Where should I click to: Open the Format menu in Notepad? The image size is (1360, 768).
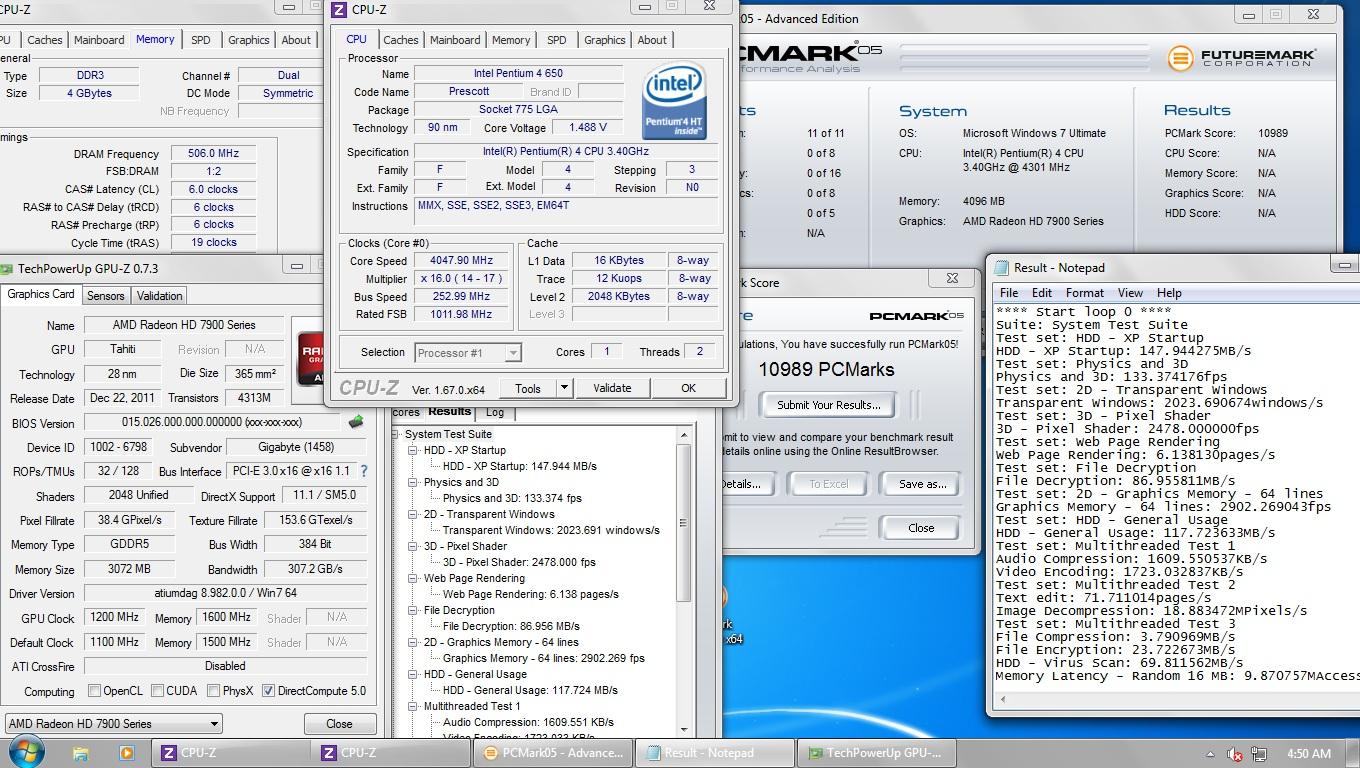[1084, 293]
